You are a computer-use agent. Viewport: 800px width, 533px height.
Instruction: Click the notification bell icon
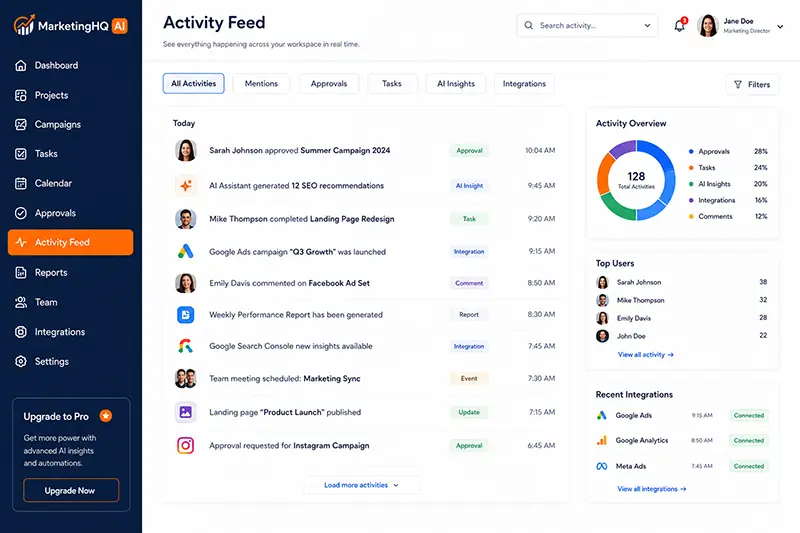(x=680, y=26)
